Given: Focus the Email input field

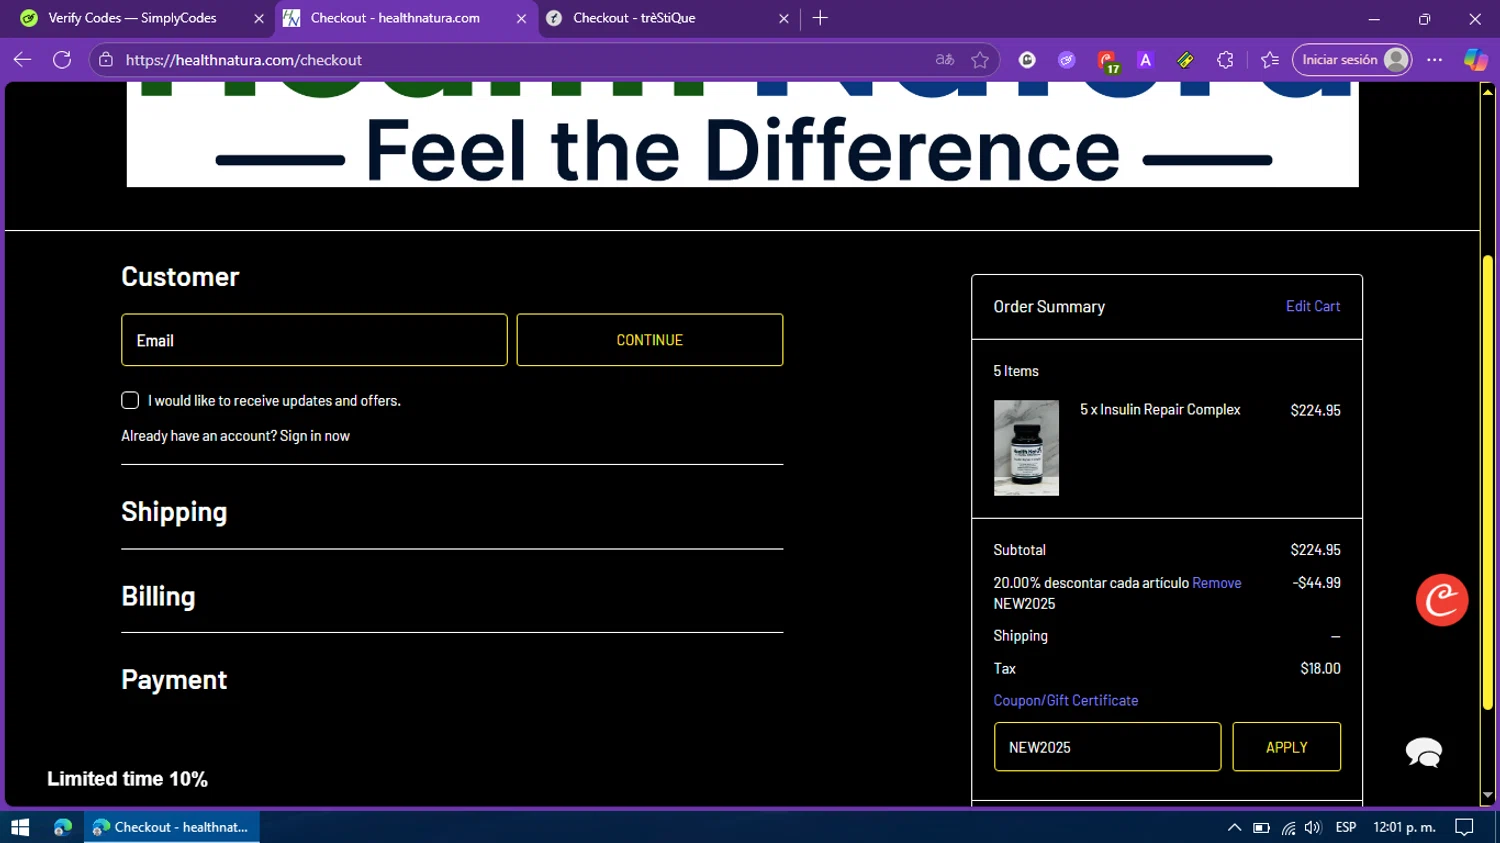Looking at the screenshot, I should [314, 340].
